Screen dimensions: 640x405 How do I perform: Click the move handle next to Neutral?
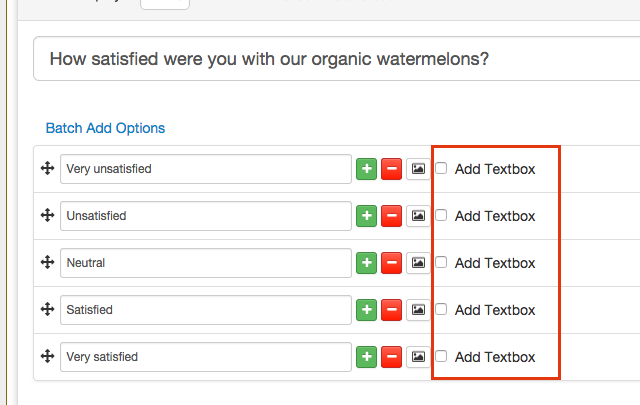point(46,263)
